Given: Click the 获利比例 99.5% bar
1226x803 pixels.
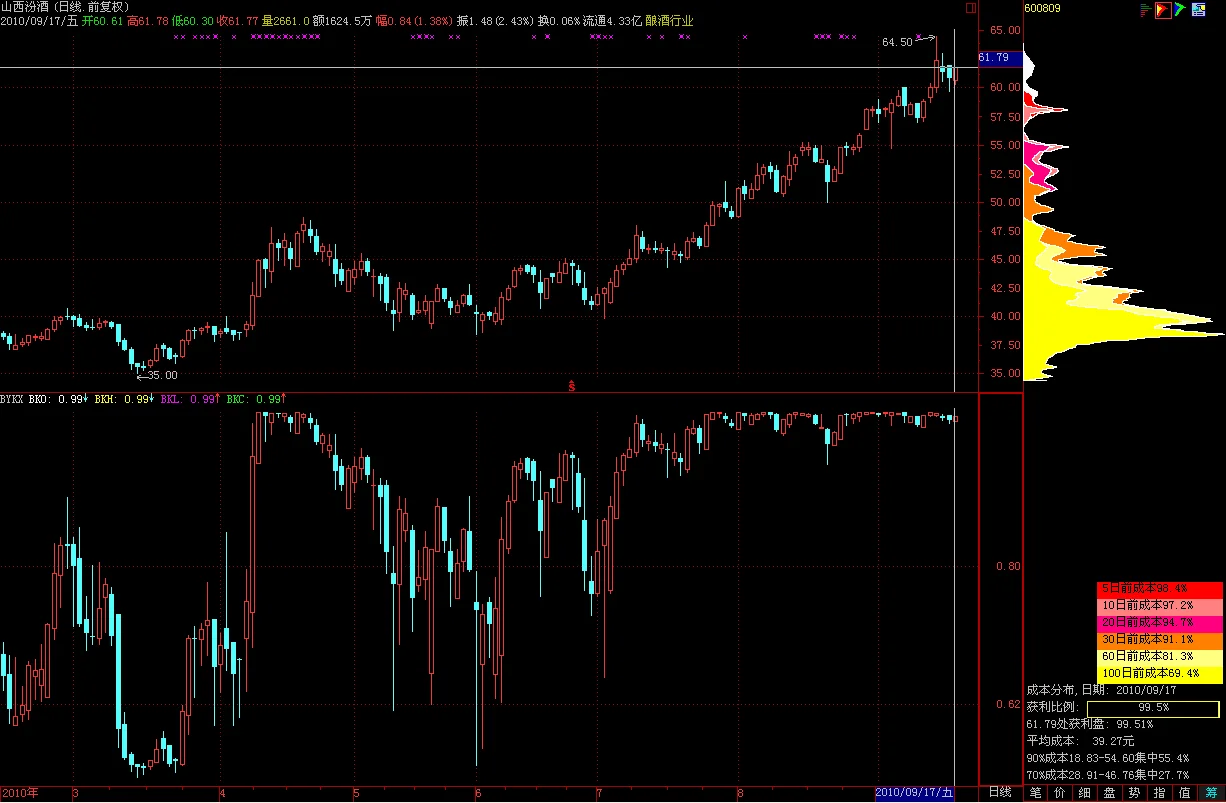Looking at the screenshot, I should click(x=1154, y=707).
